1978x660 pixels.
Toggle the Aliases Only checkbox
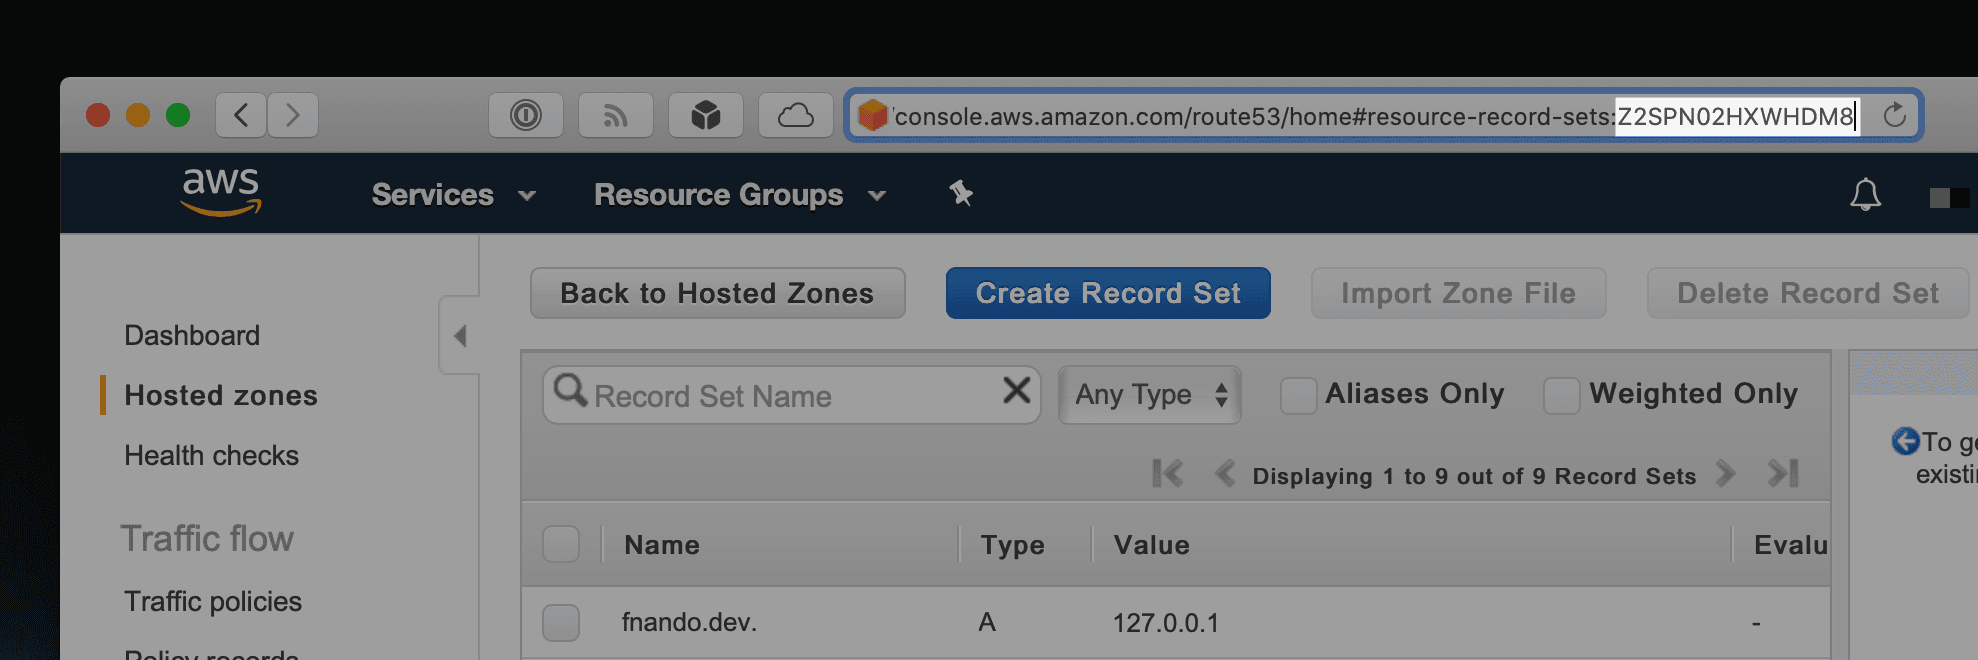[x=1298, y=395]
